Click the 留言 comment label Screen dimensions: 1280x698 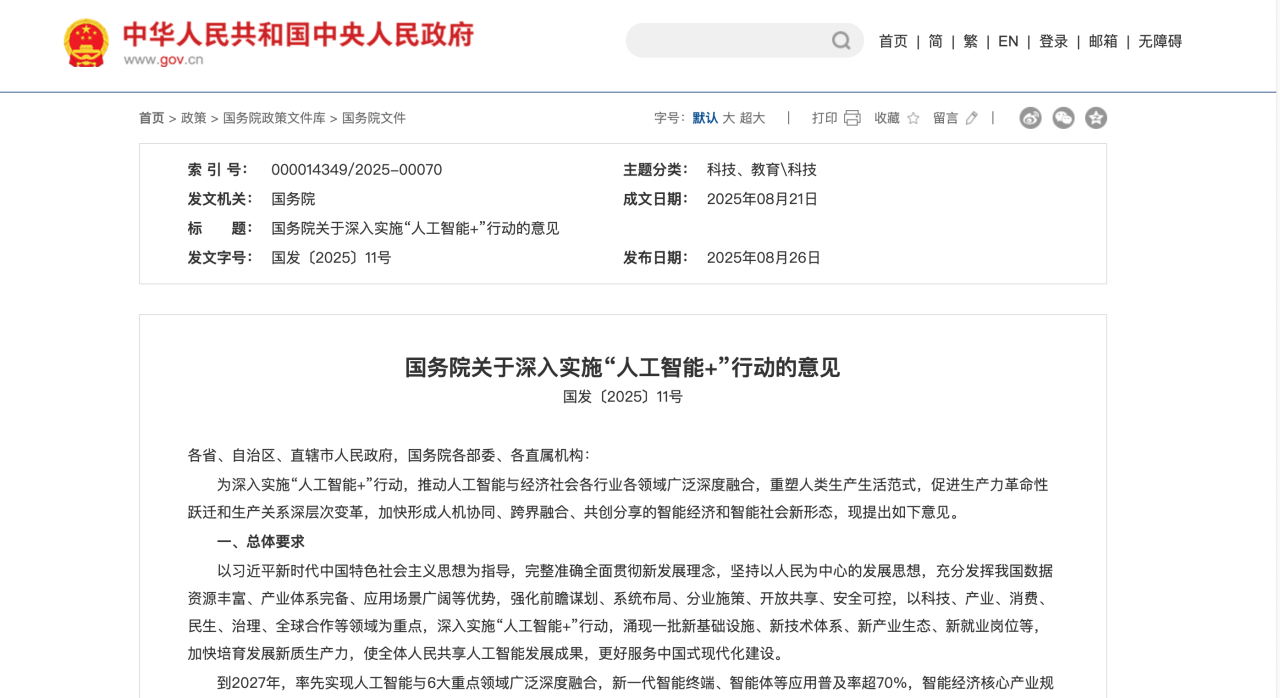946,118
